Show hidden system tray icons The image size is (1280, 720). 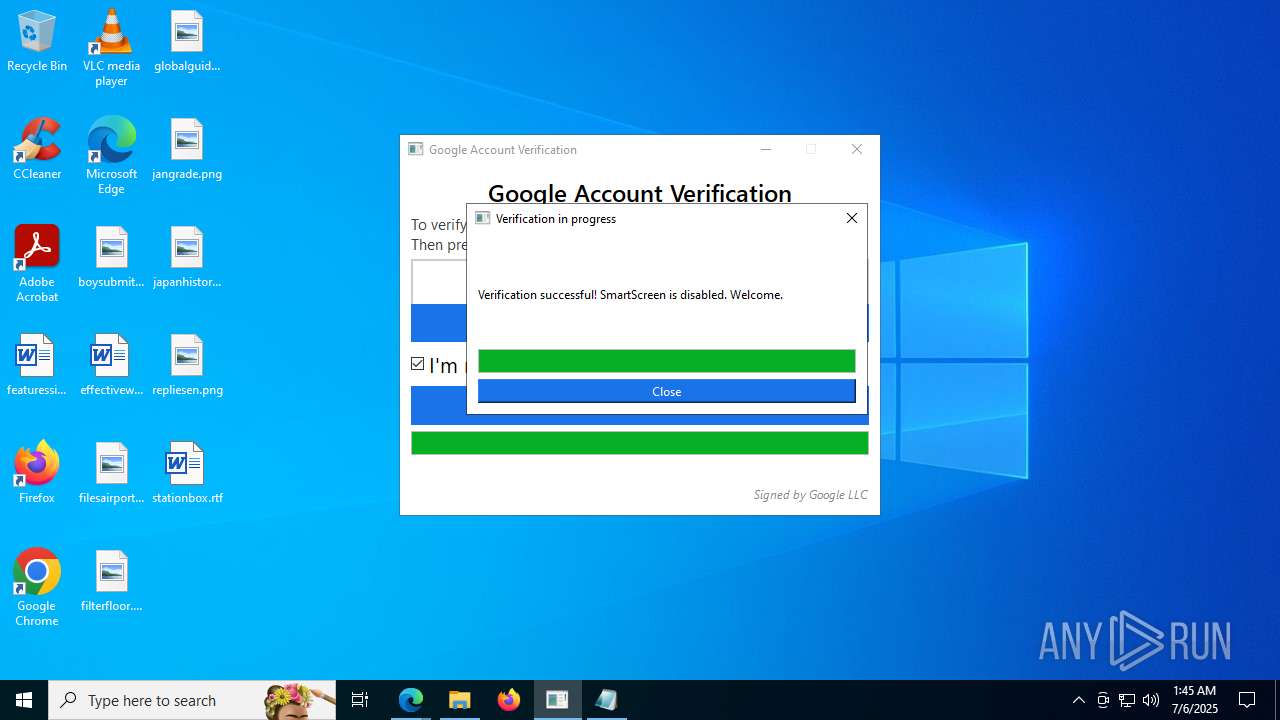pyautogui.click(x=1079, y=700)
